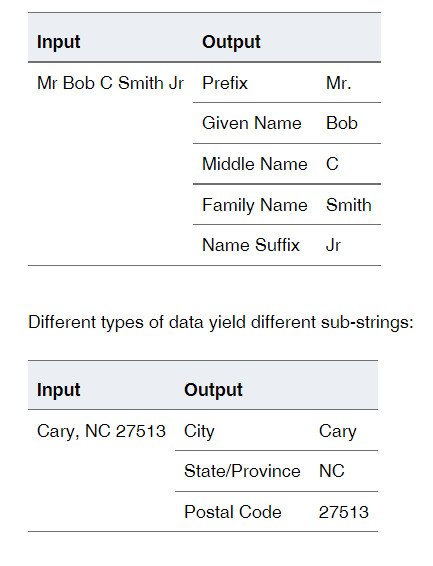Click the Given Name label

[252, 123]
